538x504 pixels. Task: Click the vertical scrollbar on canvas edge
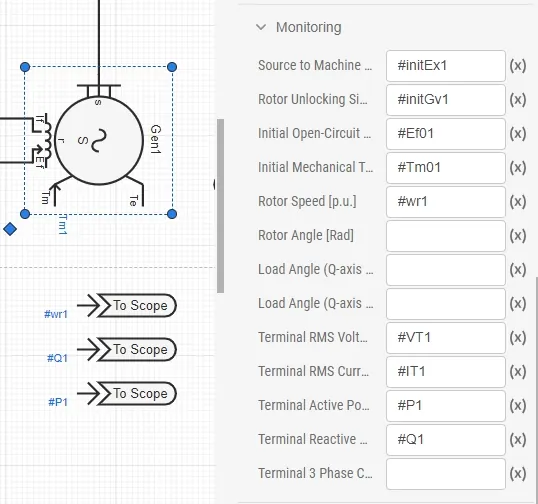coord(221,206)
